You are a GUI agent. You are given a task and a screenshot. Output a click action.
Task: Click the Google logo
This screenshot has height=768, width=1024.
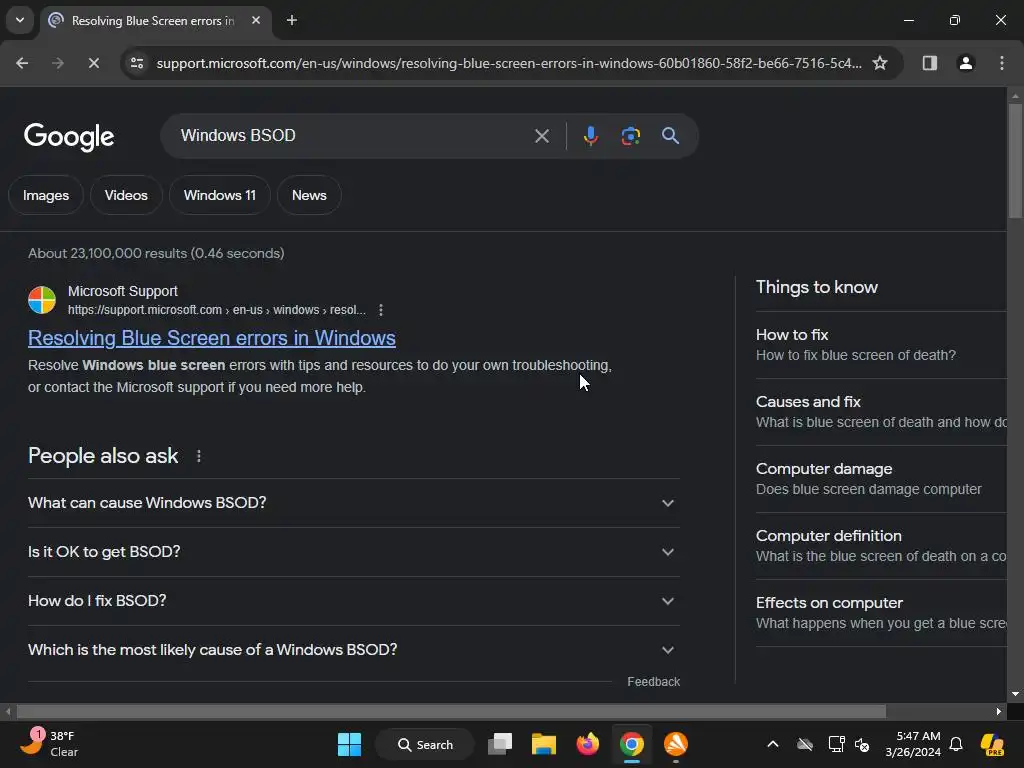click(69, 136)
